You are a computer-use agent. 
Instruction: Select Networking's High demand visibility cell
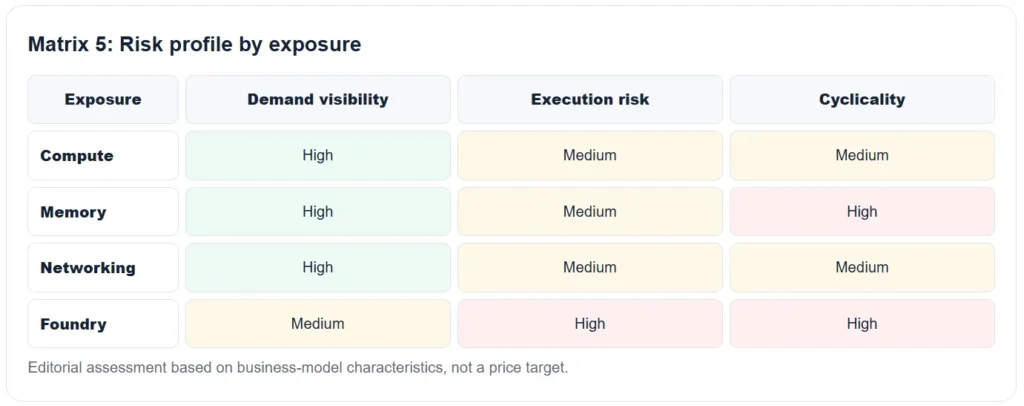click(318, 268)
